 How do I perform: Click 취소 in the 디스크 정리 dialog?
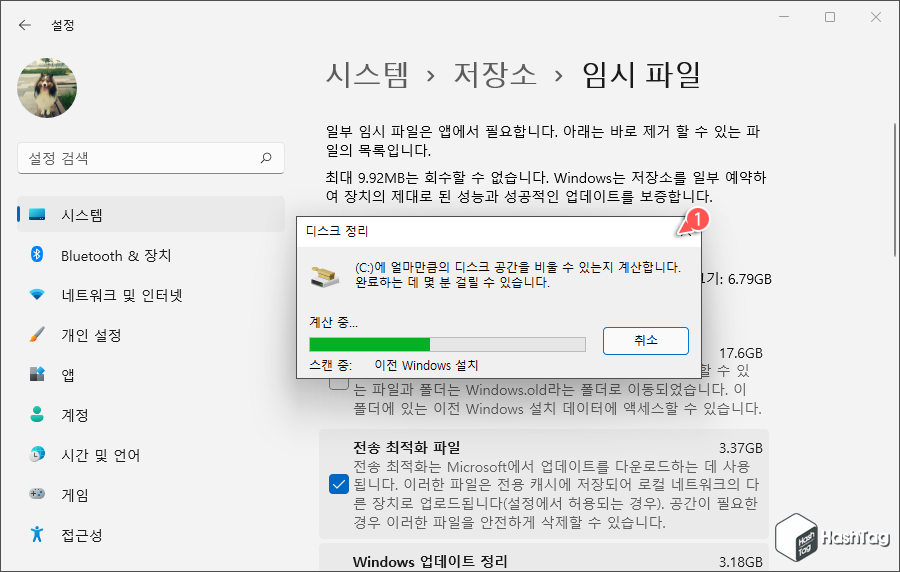pyautogui.click(x=646, y=341)
